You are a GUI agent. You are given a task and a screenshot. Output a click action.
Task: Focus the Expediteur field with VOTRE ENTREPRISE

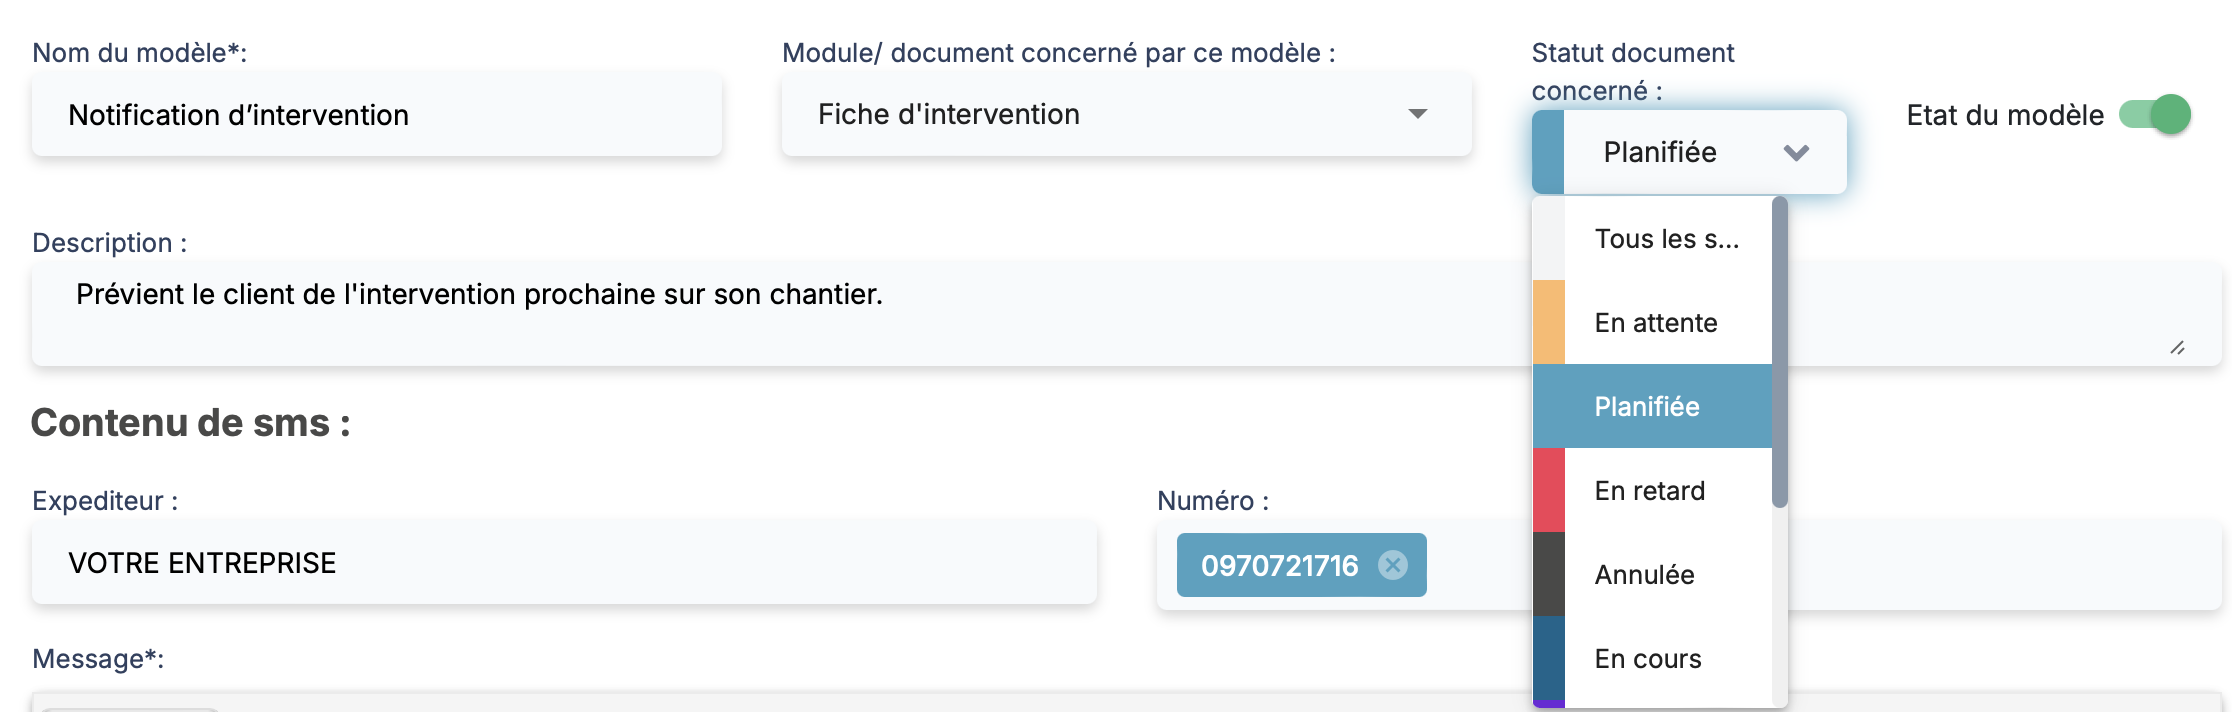click(564, 563)
